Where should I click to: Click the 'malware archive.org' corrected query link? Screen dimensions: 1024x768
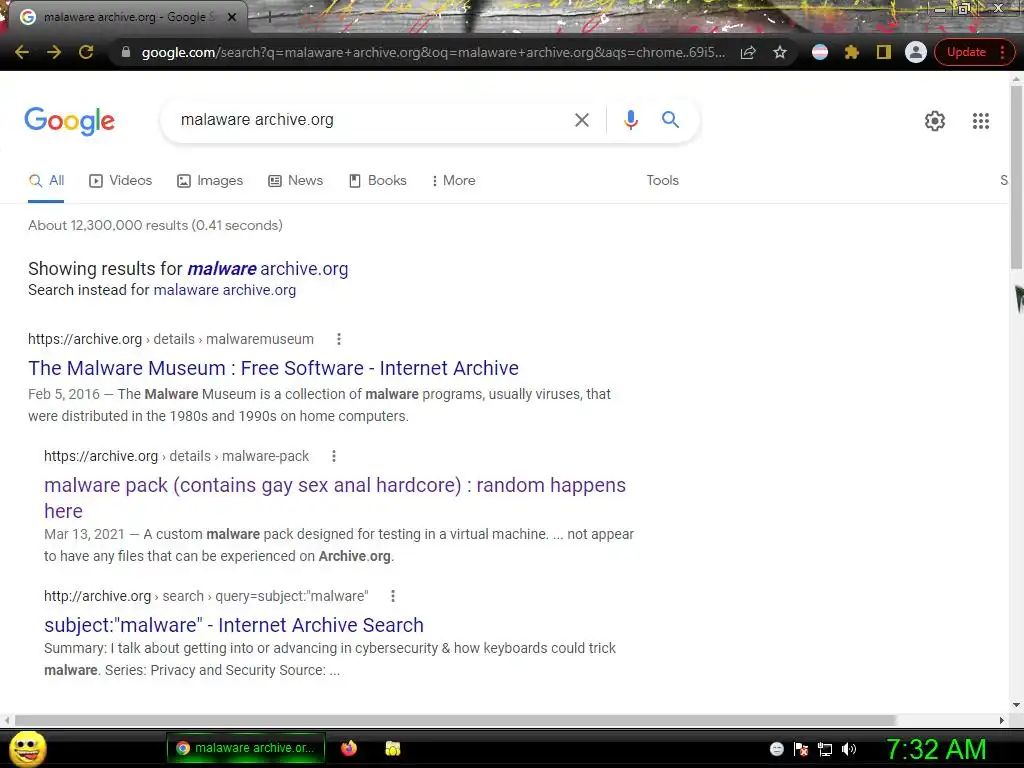(268, 269)
